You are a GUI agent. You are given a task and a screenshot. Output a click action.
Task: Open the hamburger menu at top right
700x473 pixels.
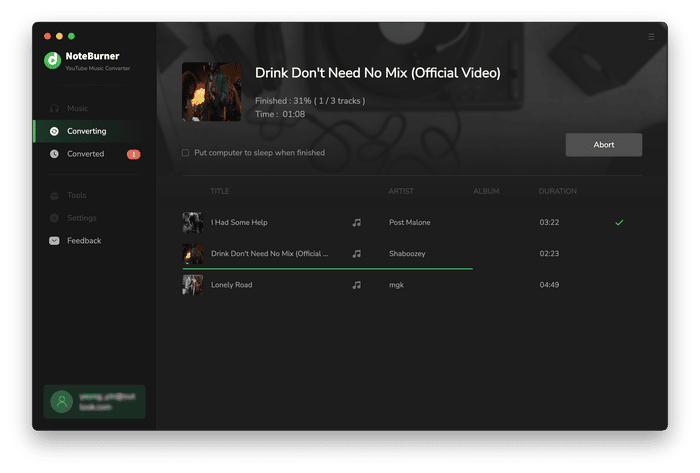coord(651,37)
